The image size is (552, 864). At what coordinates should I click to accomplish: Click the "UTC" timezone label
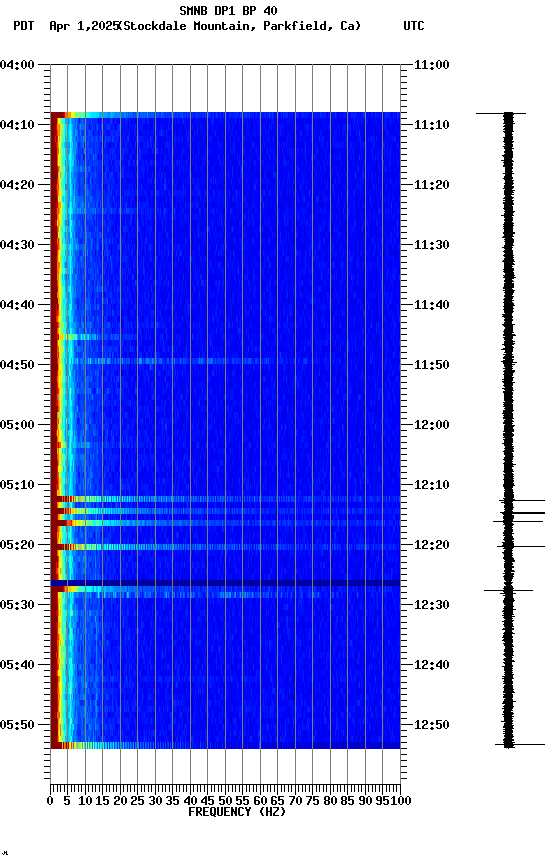tap(414, 26)
